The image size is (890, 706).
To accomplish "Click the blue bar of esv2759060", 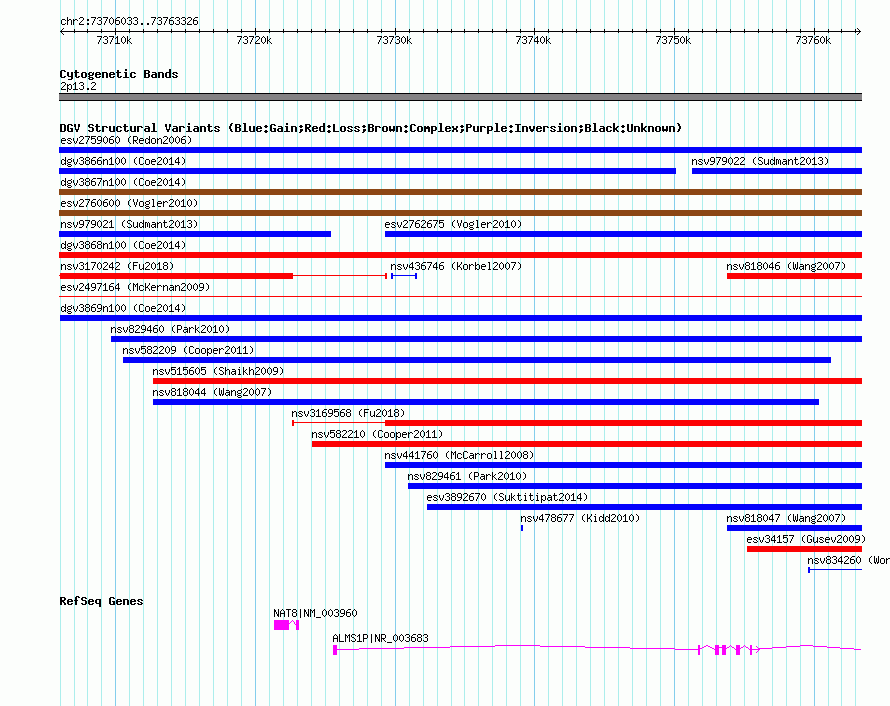I will pyautogui.click(x=460, y=150).
